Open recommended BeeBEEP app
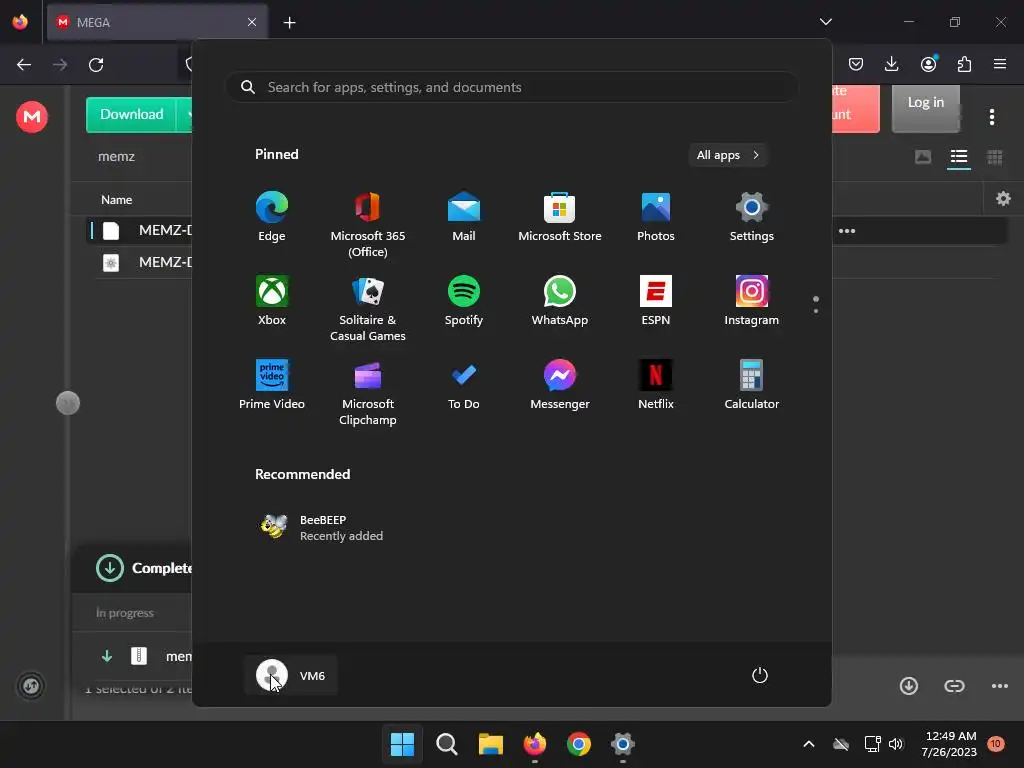Viewport: 1024px width, 768px height. click(321, 527)
